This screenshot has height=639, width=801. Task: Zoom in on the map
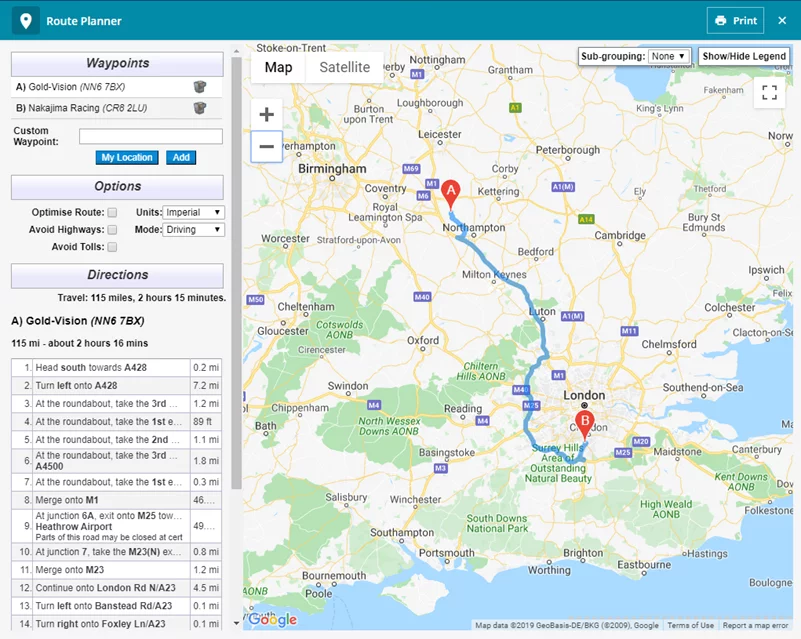[267, 114]
